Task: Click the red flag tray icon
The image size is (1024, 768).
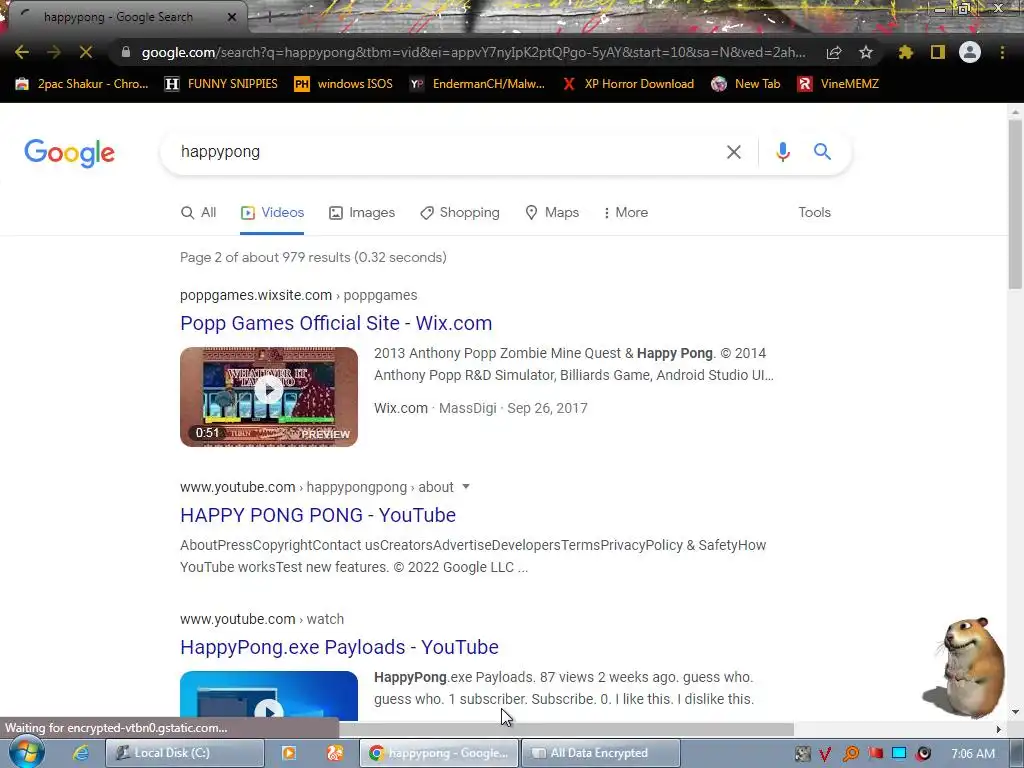Action: 875,754
